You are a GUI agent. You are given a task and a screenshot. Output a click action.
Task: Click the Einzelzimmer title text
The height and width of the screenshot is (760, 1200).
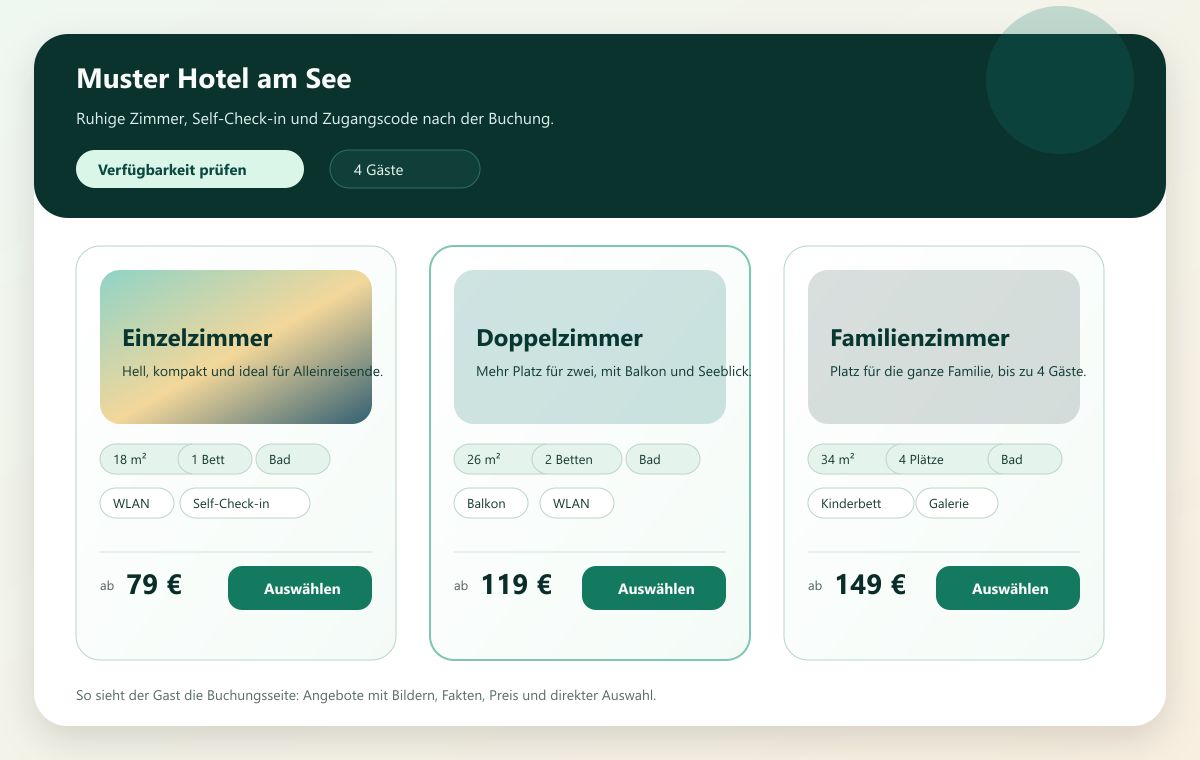click(197, 338)
